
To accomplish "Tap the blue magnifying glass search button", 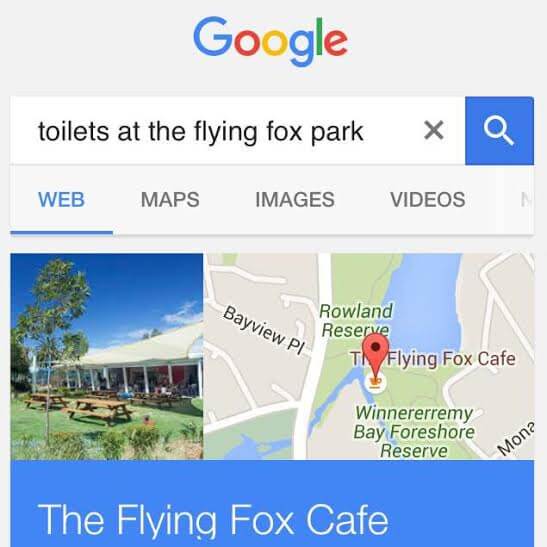I will click(x=499, y=130).
